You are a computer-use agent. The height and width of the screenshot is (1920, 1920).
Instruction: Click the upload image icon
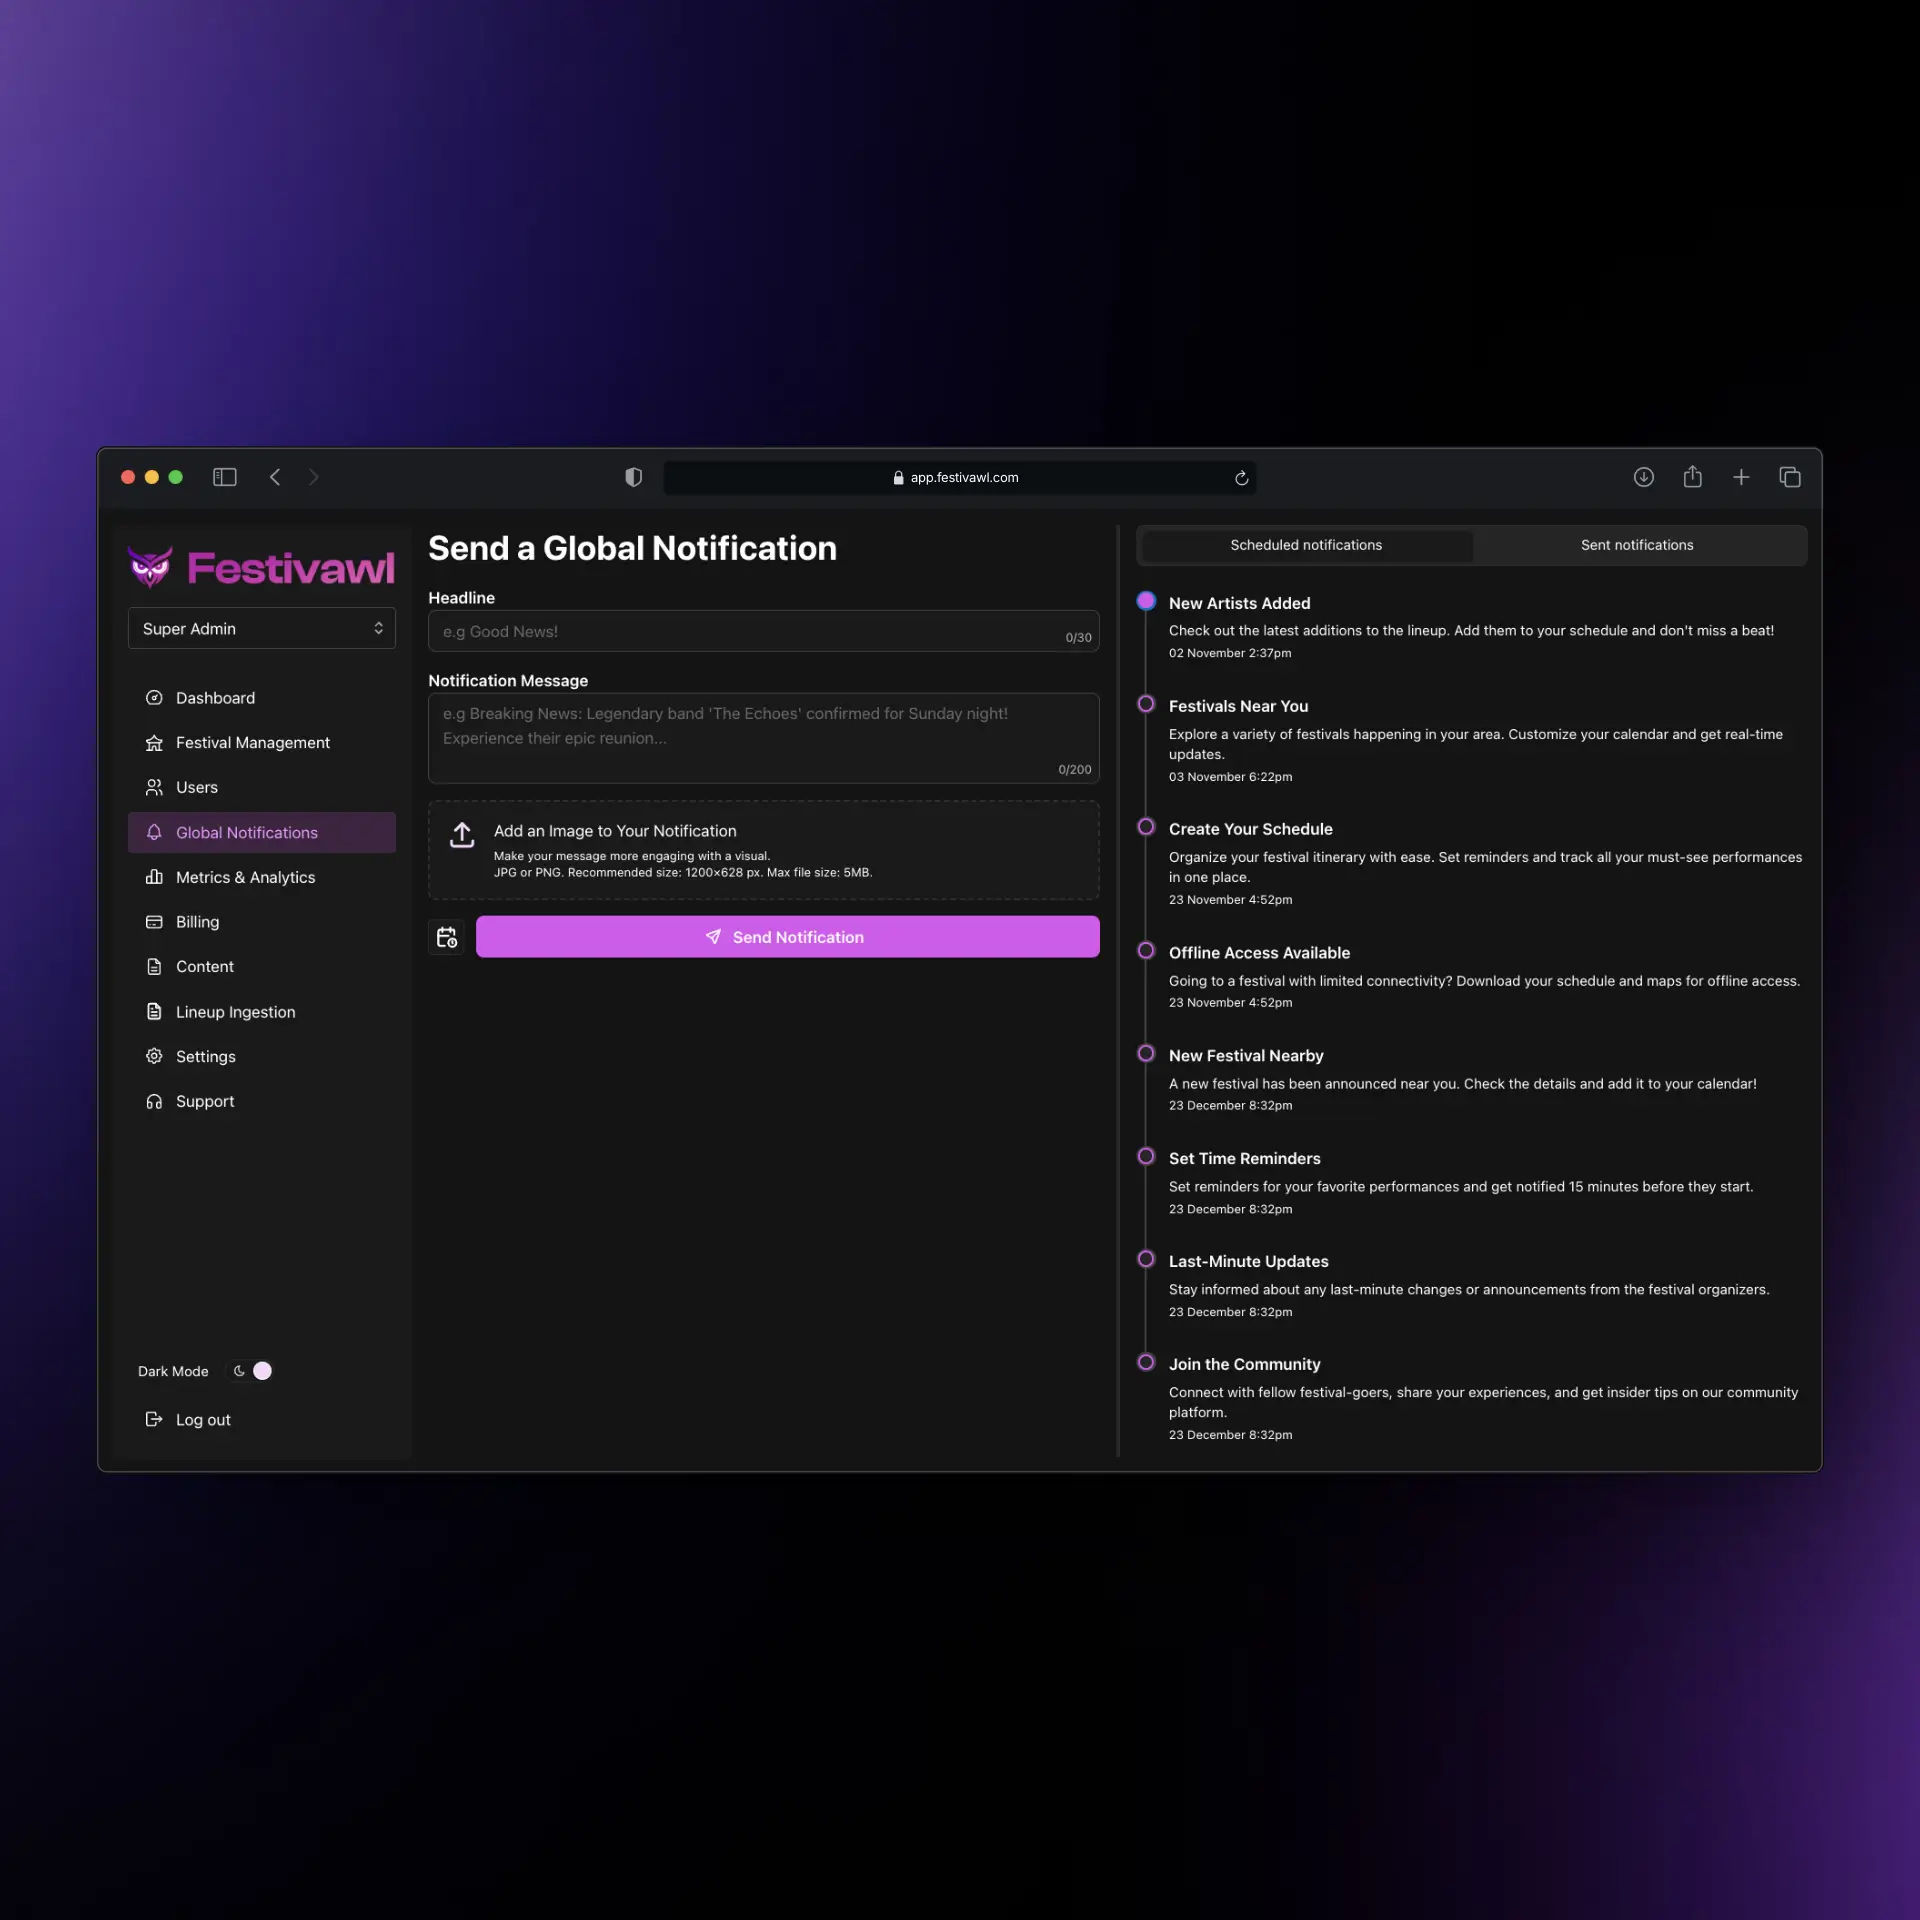coord(461,835)
